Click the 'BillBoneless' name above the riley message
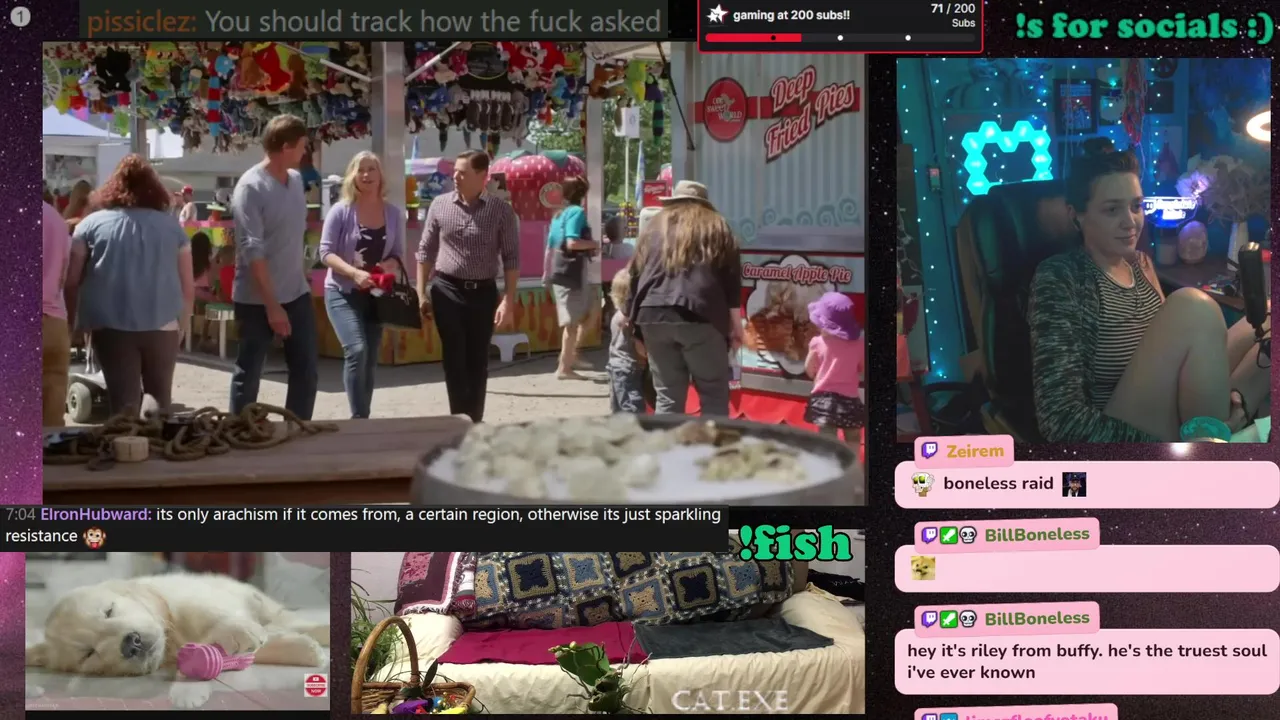1280x720 pixels. tap(1037, 619)
